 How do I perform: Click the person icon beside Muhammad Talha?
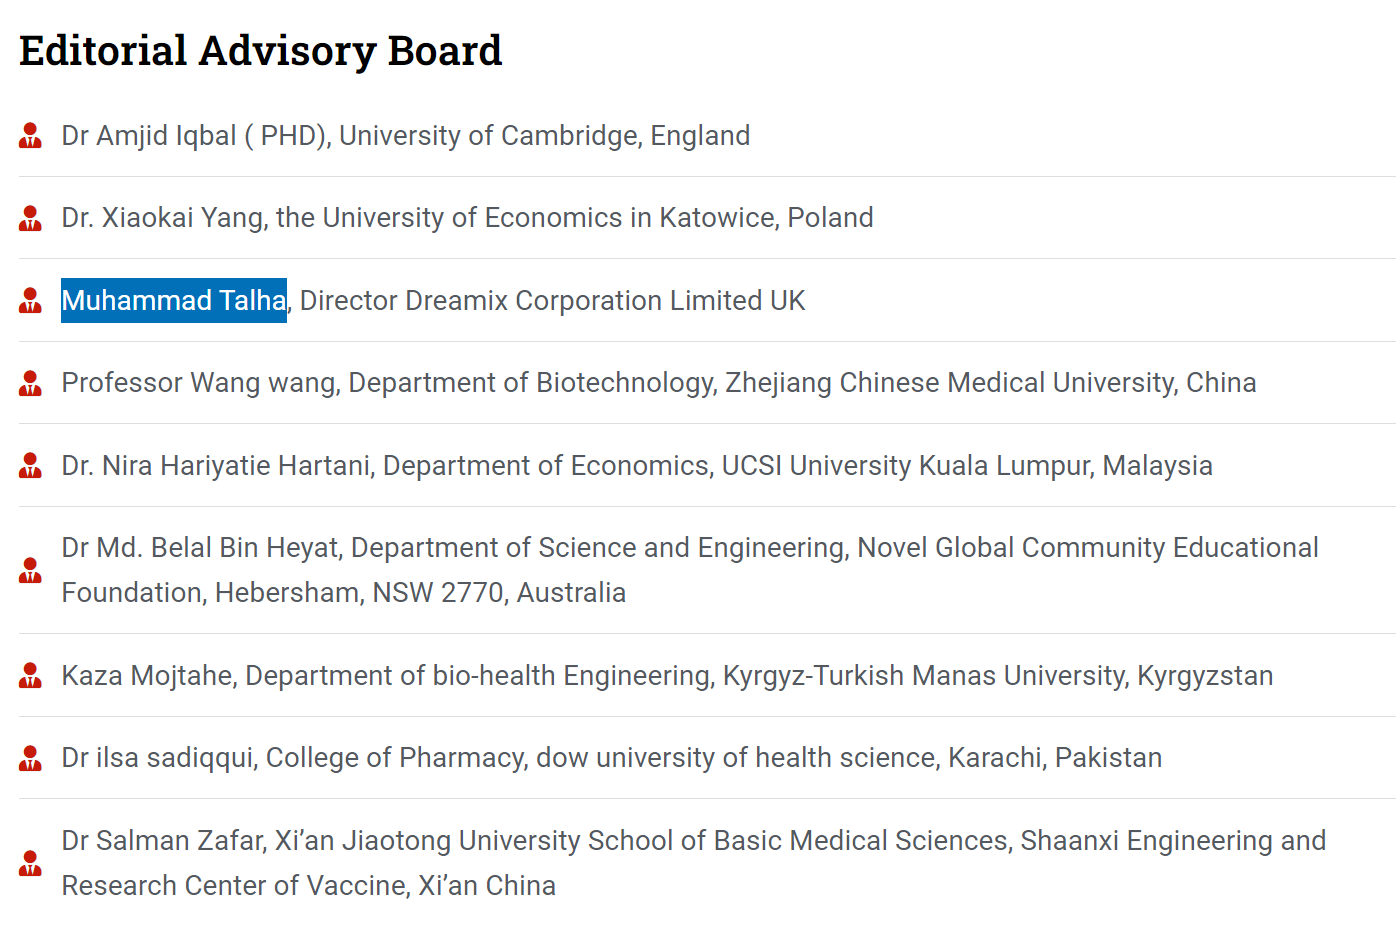click(31, 300)
